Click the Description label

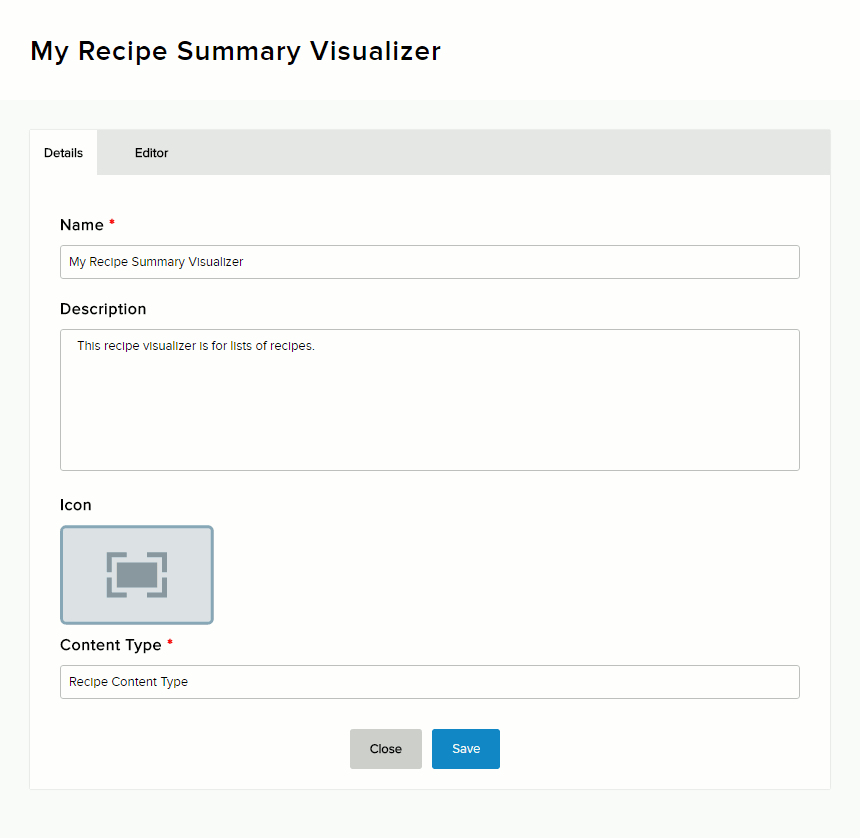[103, 309]
